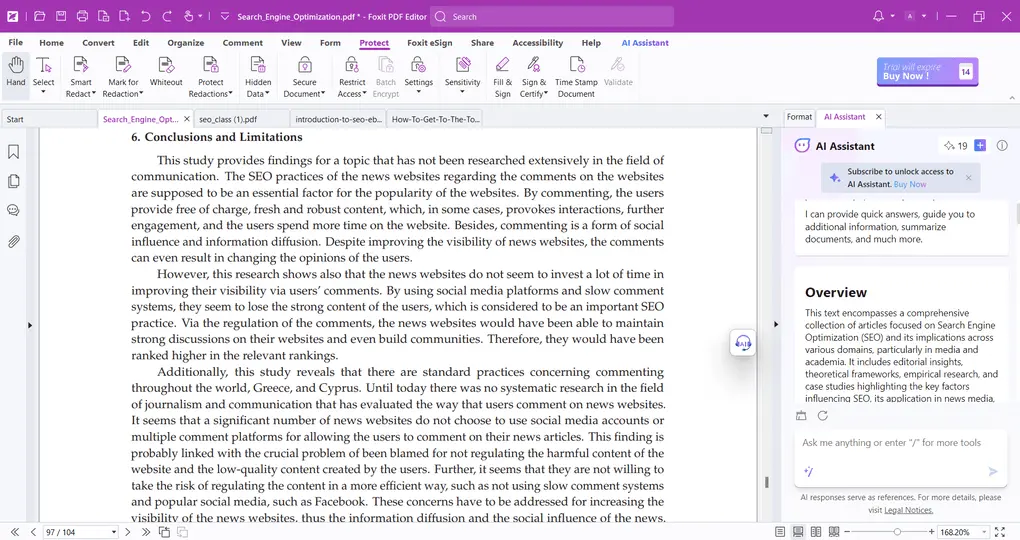
Task: Open the Comments panel in left sidebar
Action: 14,211
